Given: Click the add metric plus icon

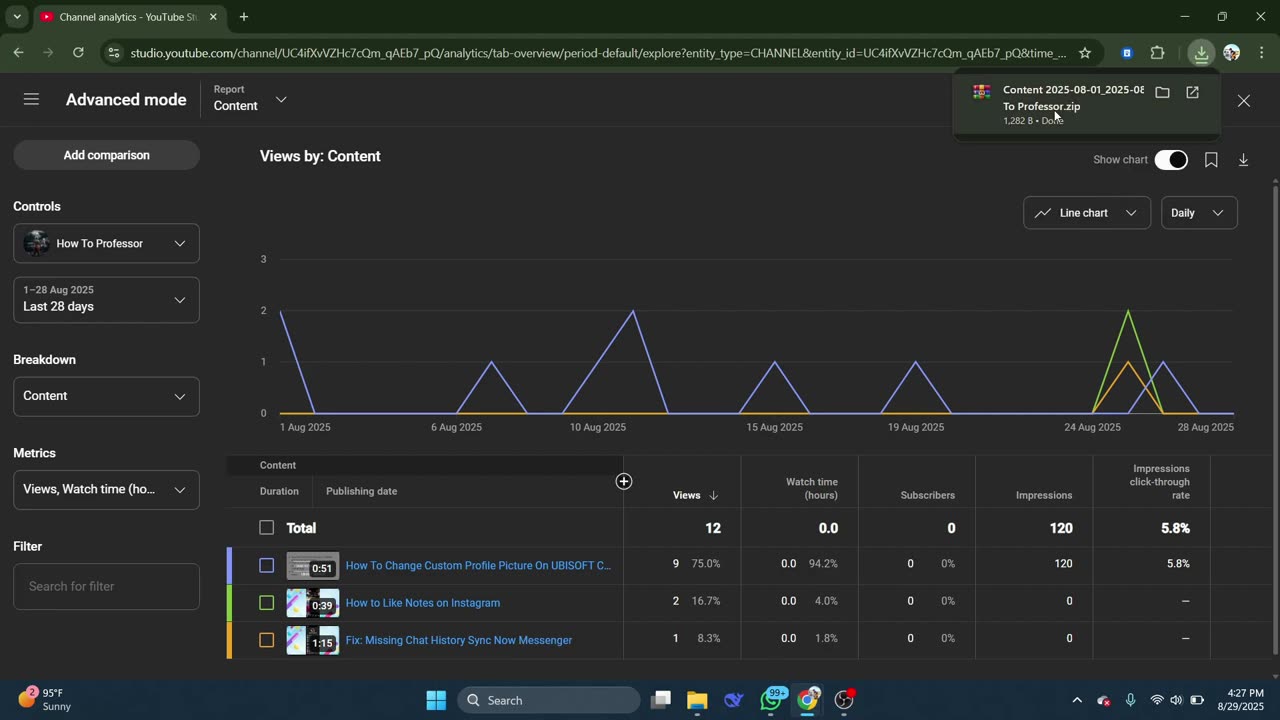Looking at the screenshot, I should [624, 482].
